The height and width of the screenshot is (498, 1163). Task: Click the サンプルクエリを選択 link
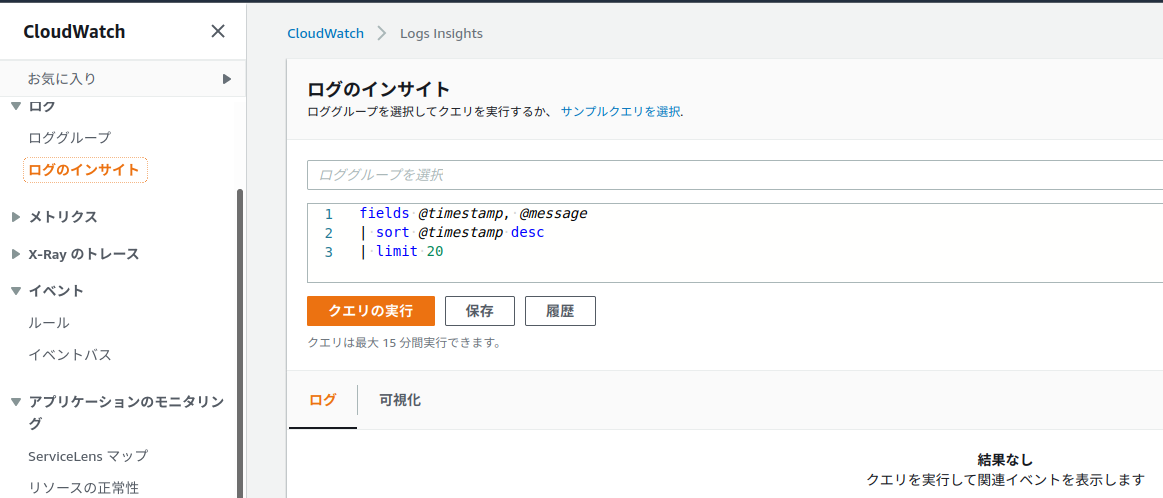coord(622,112)
